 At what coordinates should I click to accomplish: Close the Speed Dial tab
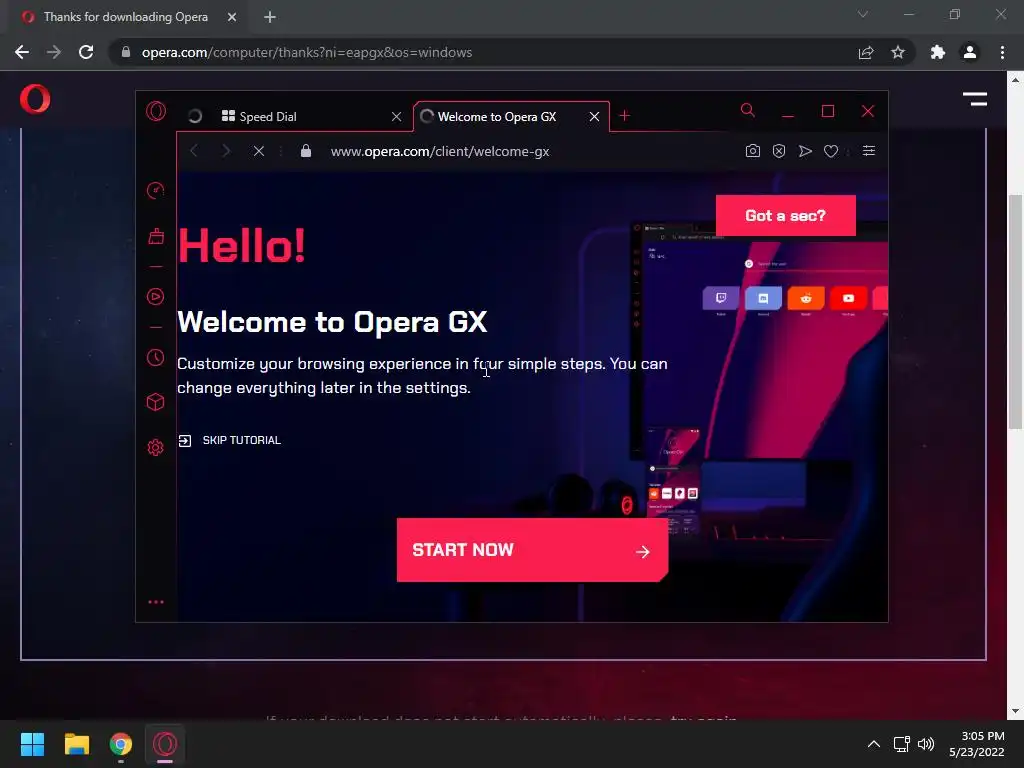pos(396,117)
